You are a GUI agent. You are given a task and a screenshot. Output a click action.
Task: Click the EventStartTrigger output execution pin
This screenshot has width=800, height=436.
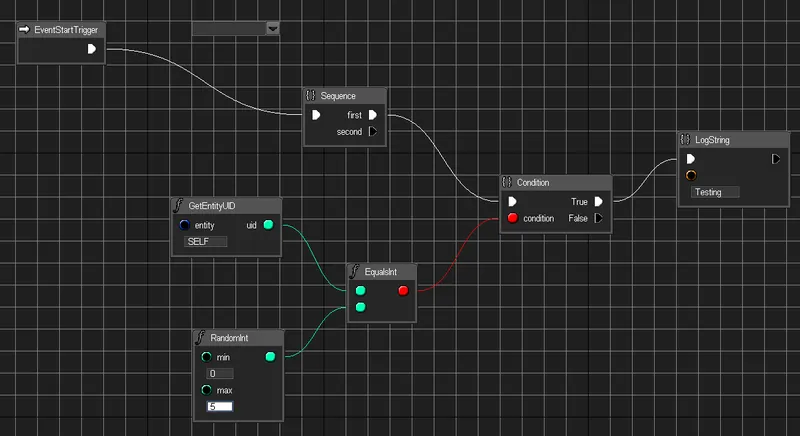pos(91,49)
